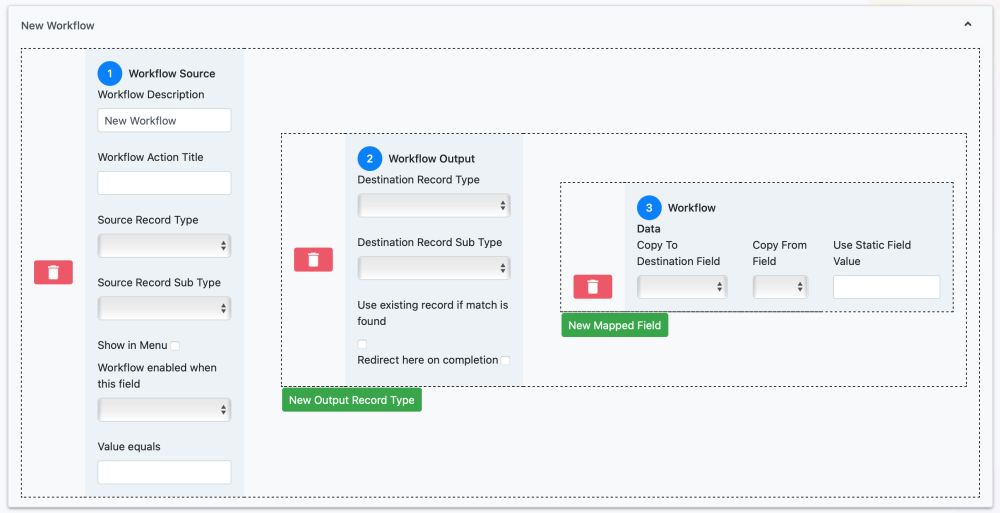Screen dimensions: 1000x513
Task: Click the Redirect here on completion label
Action: (x=427, y=360)
